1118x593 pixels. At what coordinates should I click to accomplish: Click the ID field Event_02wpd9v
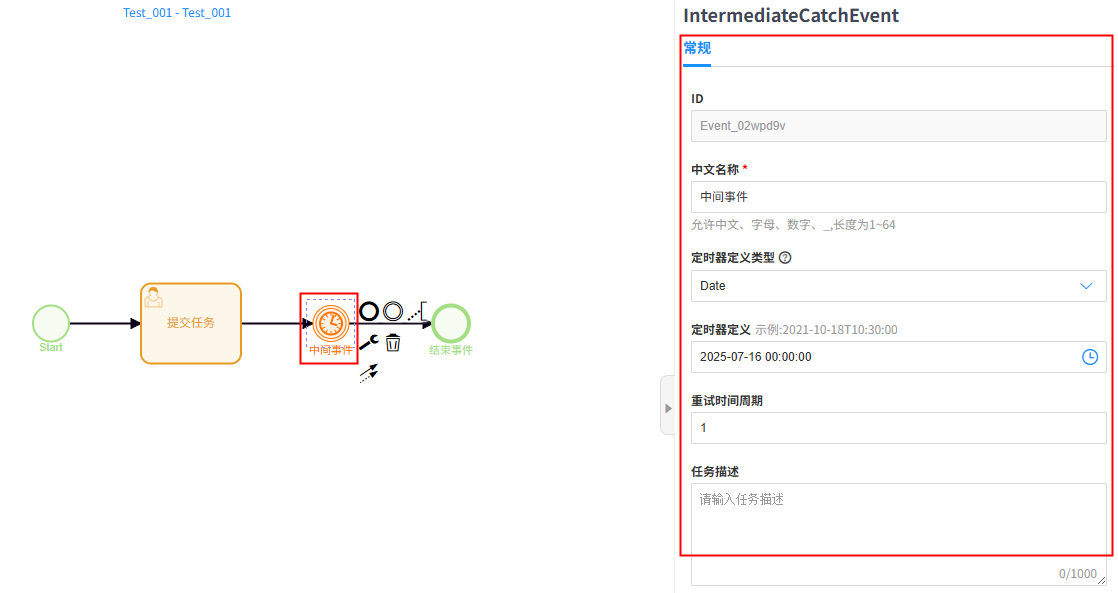pos(898,126)
